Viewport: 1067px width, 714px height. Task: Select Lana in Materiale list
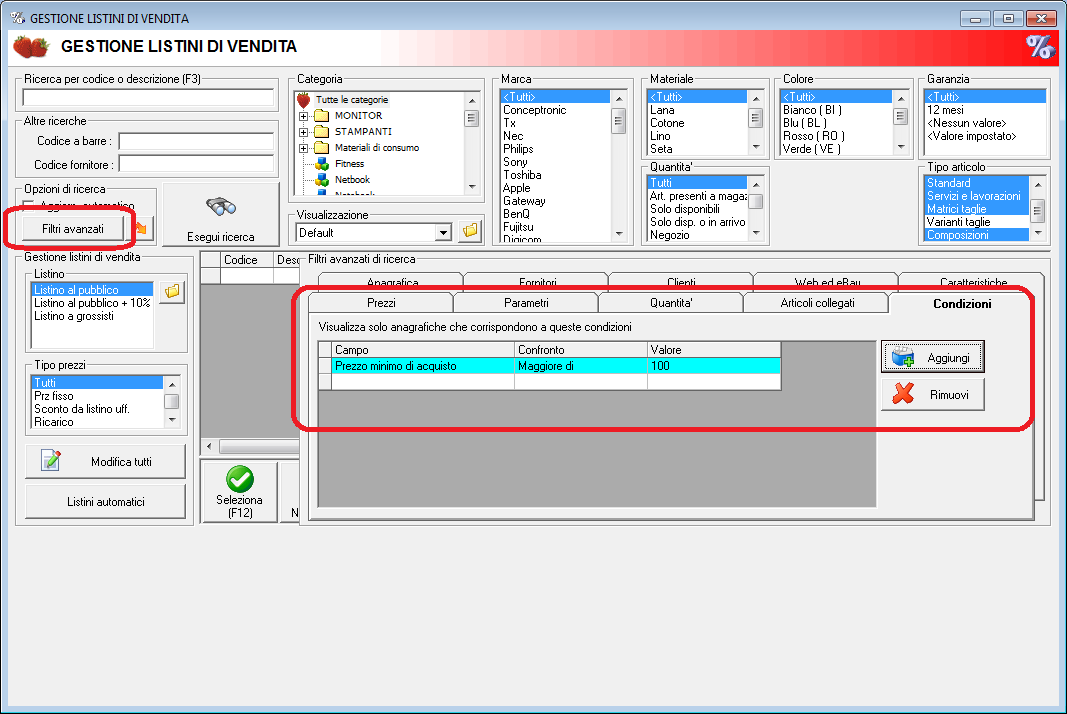coord(662,110)
